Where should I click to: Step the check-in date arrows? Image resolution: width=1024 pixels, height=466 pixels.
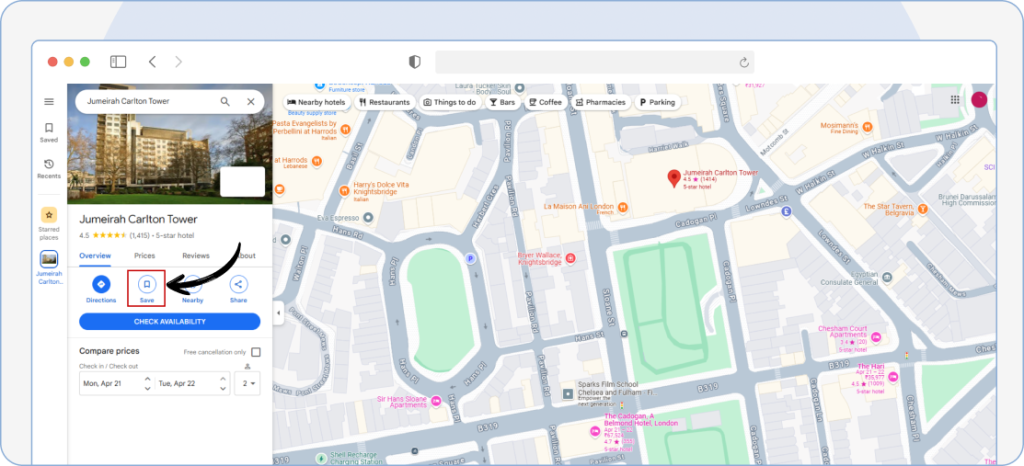[148, 384]
